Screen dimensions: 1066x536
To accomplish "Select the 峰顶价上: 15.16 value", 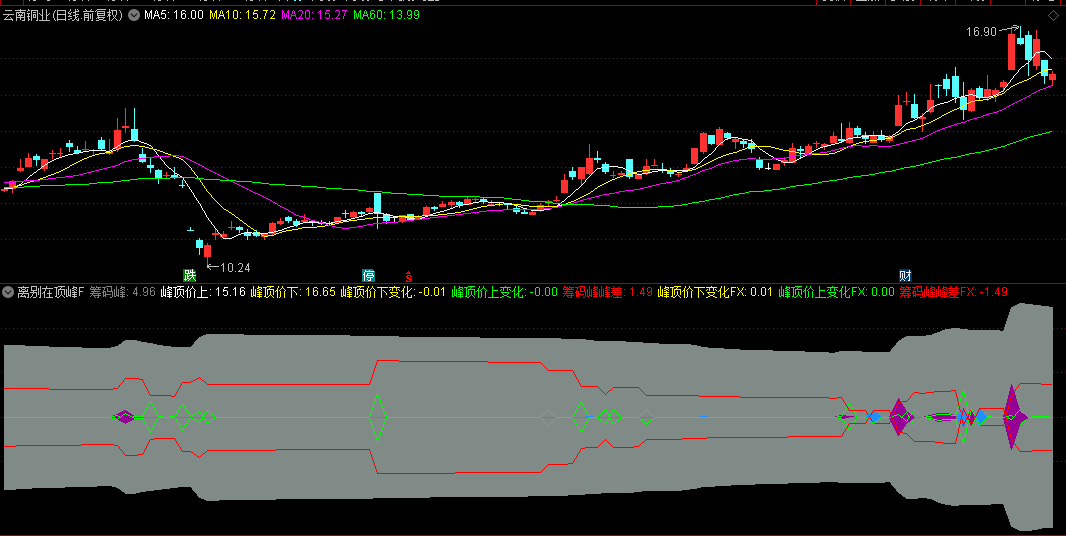I will point(203,292).
